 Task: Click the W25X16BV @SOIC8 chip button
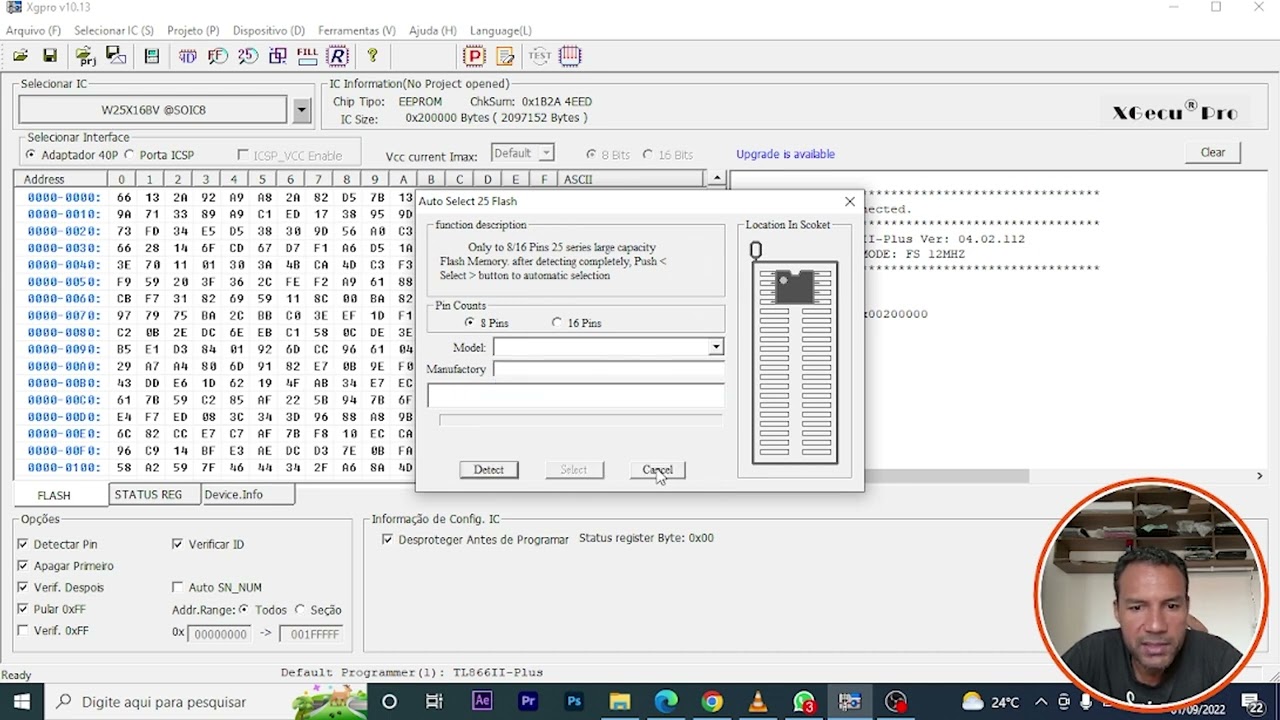click(x=153, y=110)
